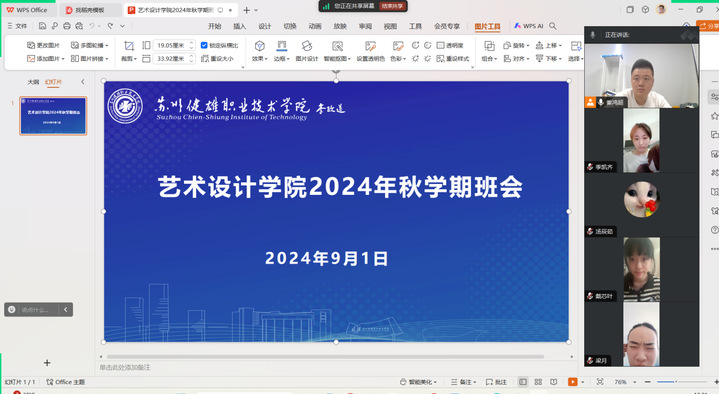Click the Change Picture (更改图片) button
Screen dimensions: 719x394
point(44,45)
